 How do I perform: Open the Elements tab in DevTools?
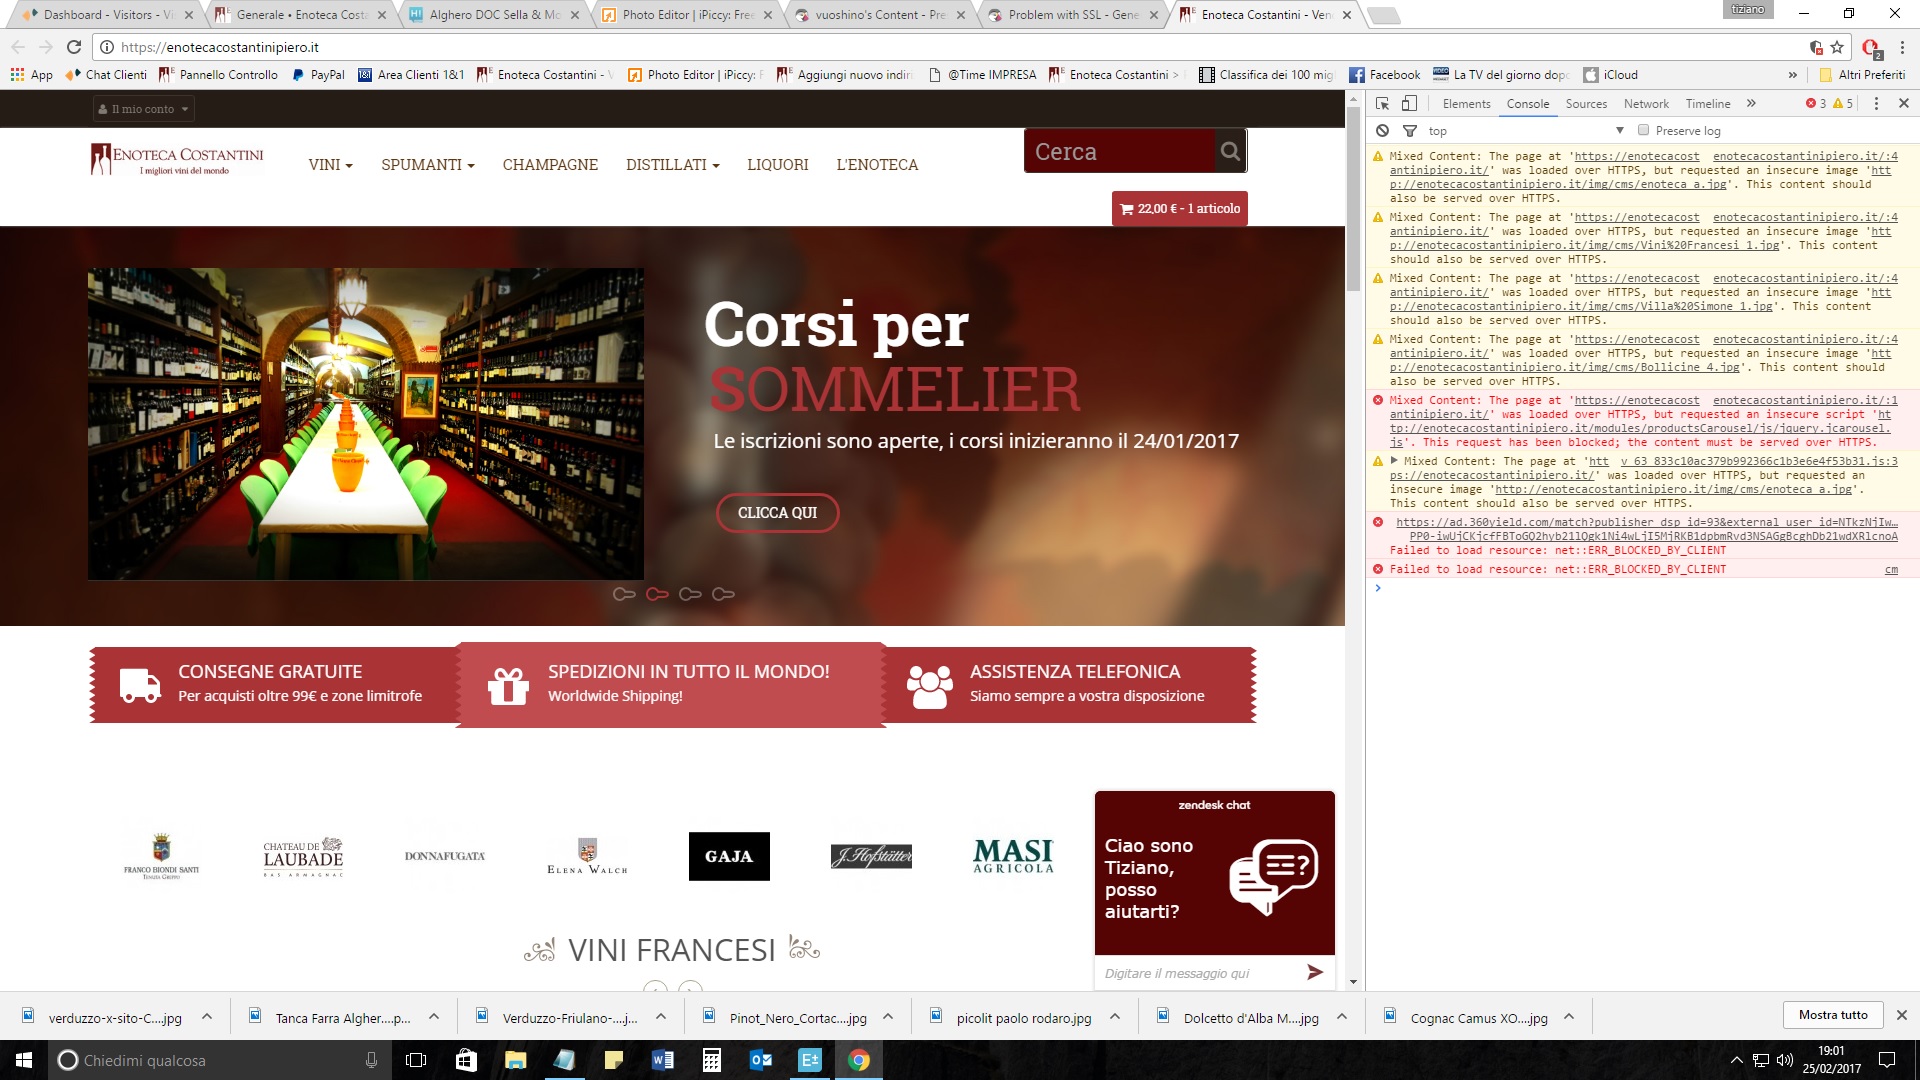pyautogui.click(x=1466, y=104)
